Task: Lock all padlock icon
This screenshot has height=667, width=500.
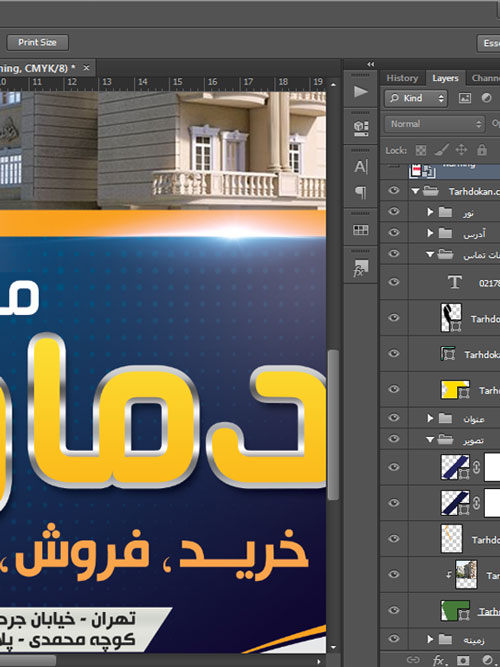Action: pyautogui.click(x=482, y=150)
